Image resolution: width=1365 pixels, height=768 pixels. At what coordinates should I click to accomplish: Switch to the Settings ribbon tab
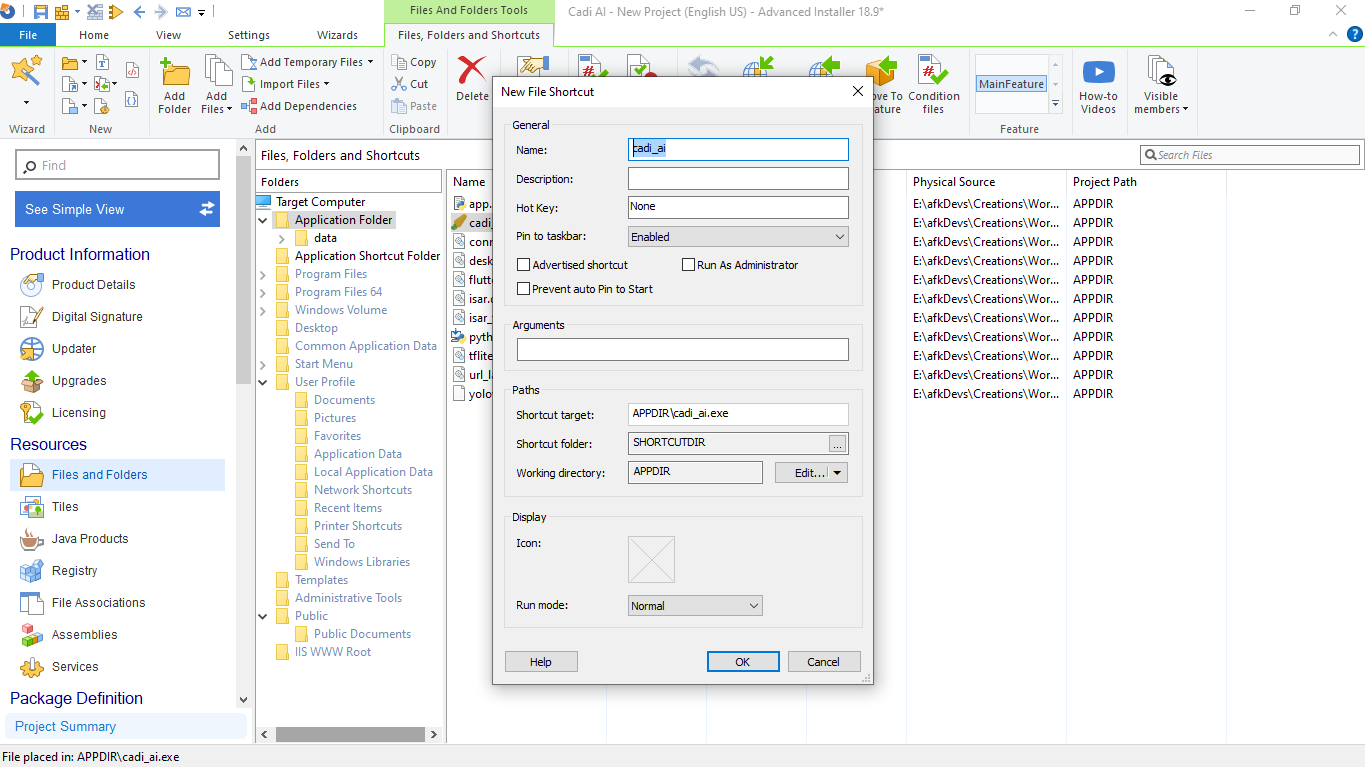(x=249, y=35)
